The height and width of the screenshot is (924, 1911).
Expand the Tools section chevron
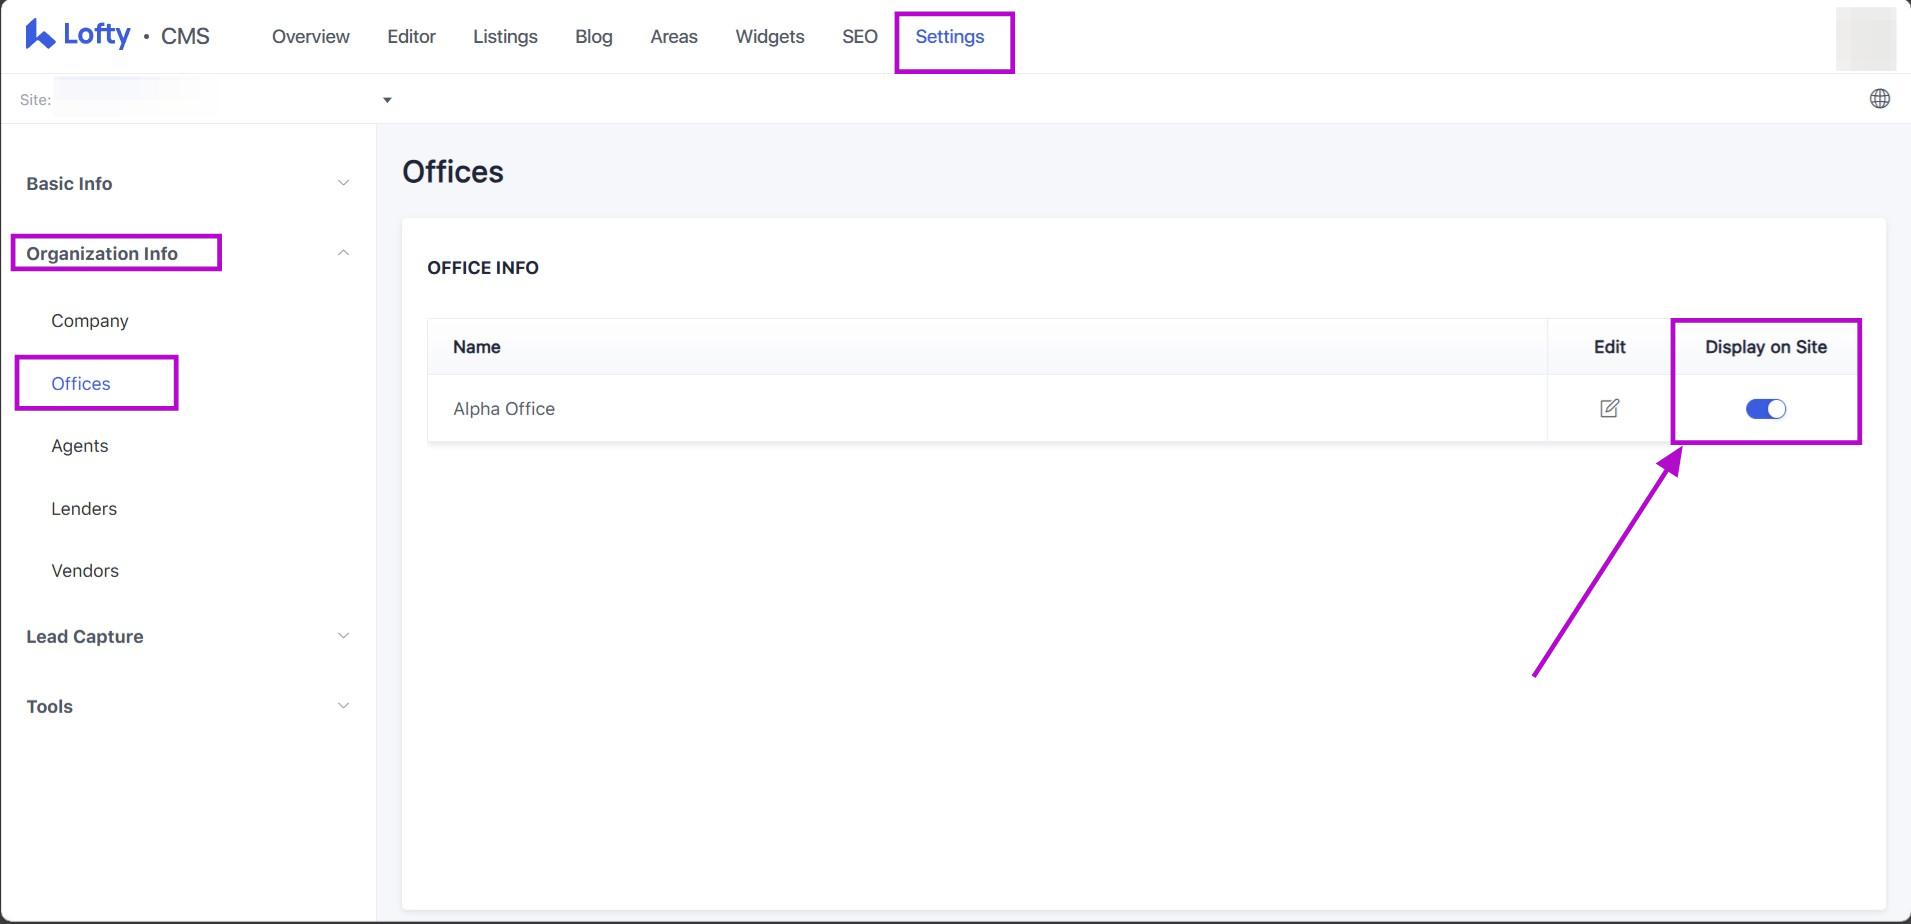(x=343, y=706)
